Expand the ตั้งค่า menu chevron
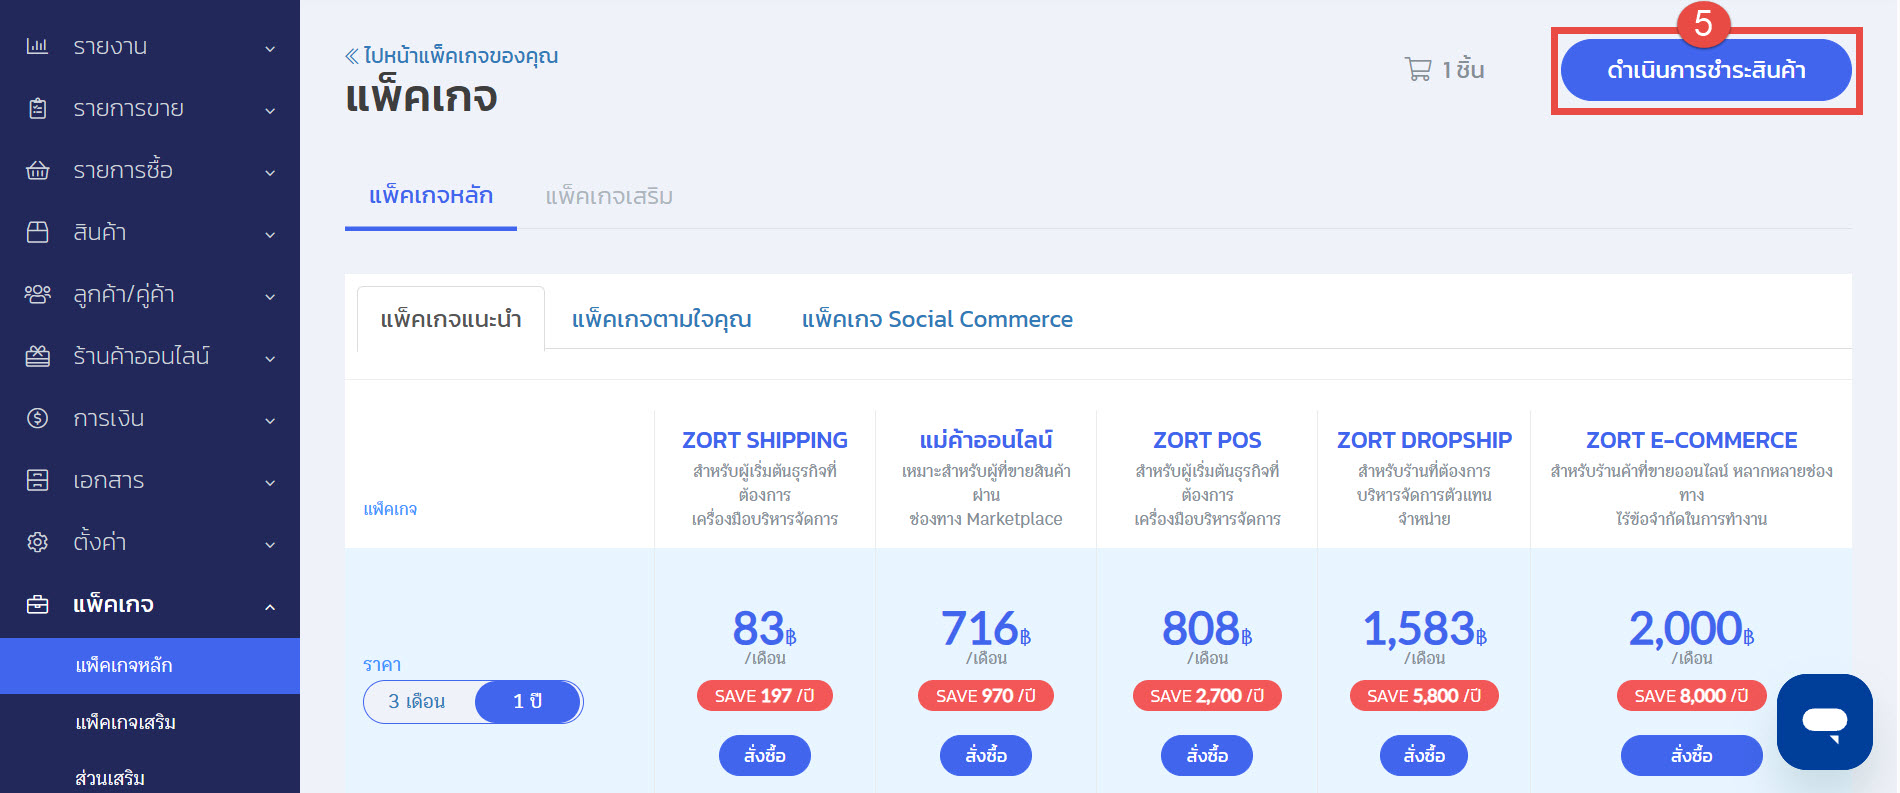Image resolution: width=1900 pixels, height=793 pixels. click(x=270, y=544)
